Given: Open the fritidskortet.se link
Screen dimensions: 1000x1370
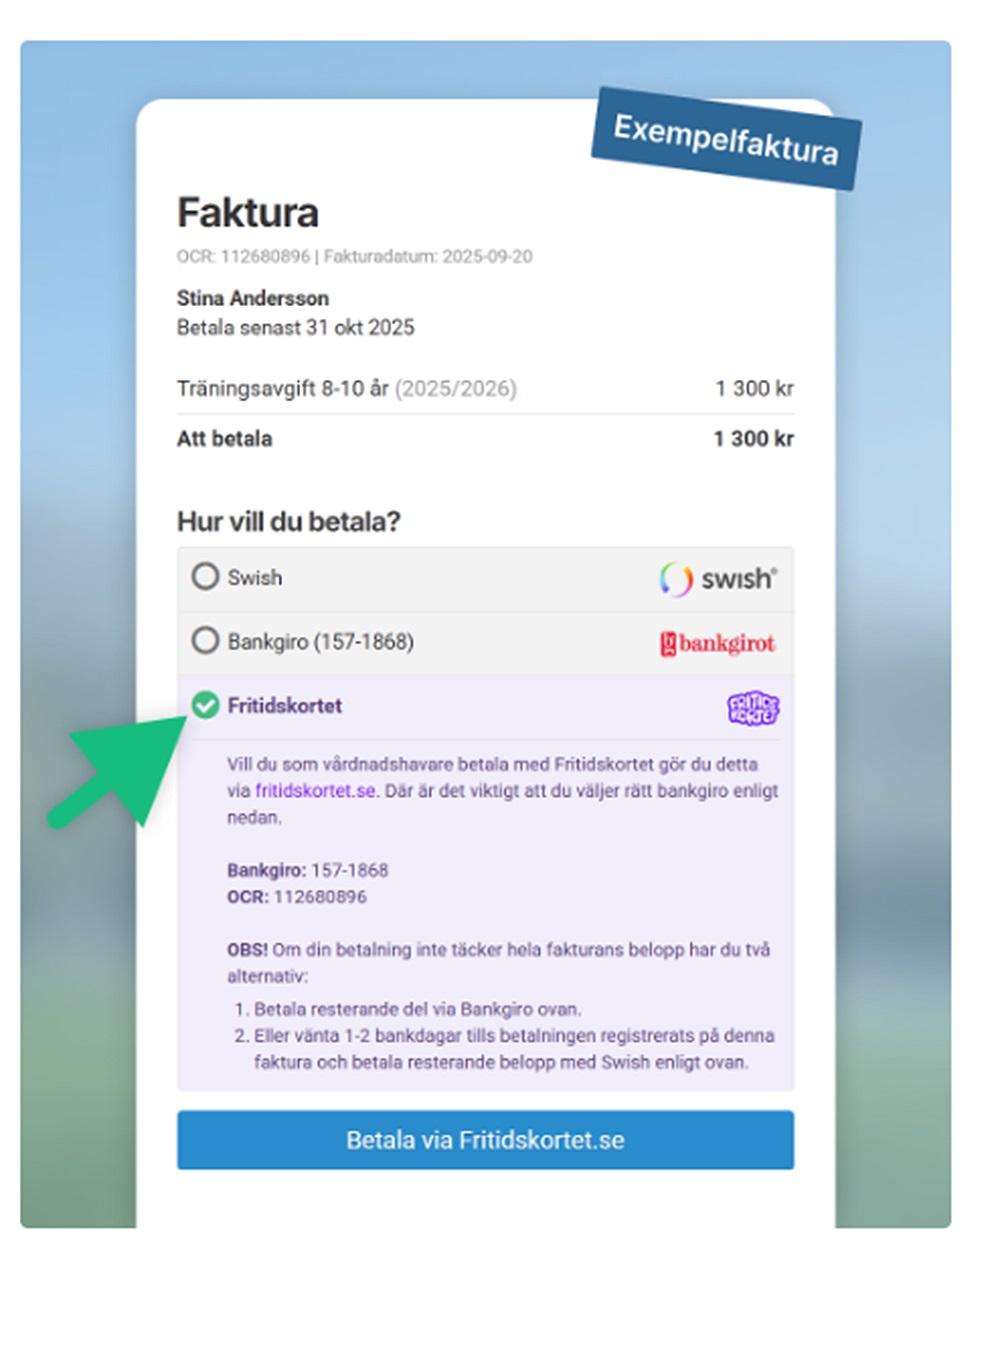Looking at the screenshot, I should pyautogui.click(x=316, y=790).
